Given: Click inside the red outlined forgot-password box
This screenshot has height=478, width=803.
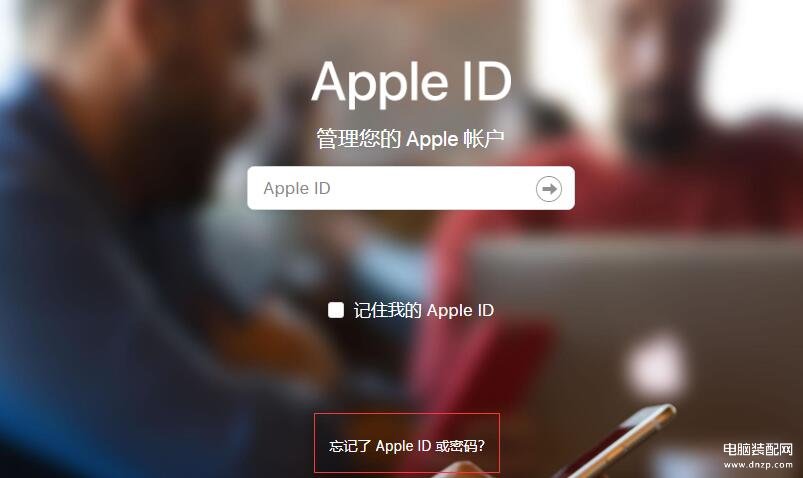Looking at the screenshot, I should pos(407,443).
